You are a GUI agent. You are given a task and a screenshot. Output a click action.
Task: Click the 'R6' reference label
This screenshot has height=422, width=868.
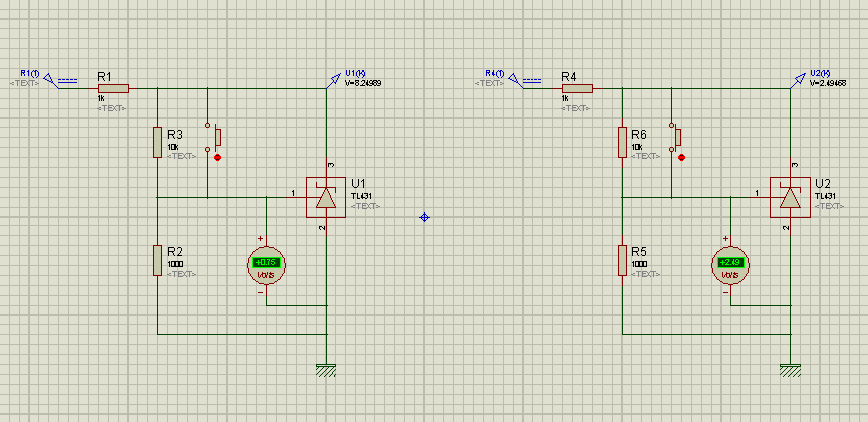pos(639,135)
